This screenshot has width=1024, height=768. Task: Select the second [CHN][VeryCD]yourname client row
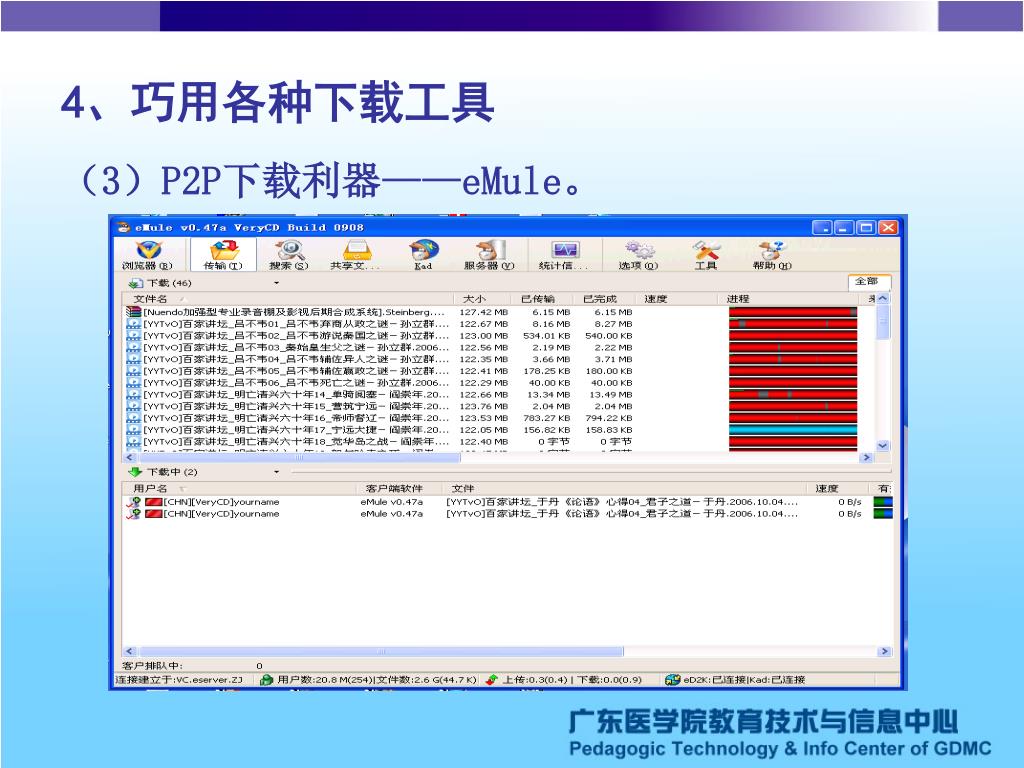(x=508, y=513)
